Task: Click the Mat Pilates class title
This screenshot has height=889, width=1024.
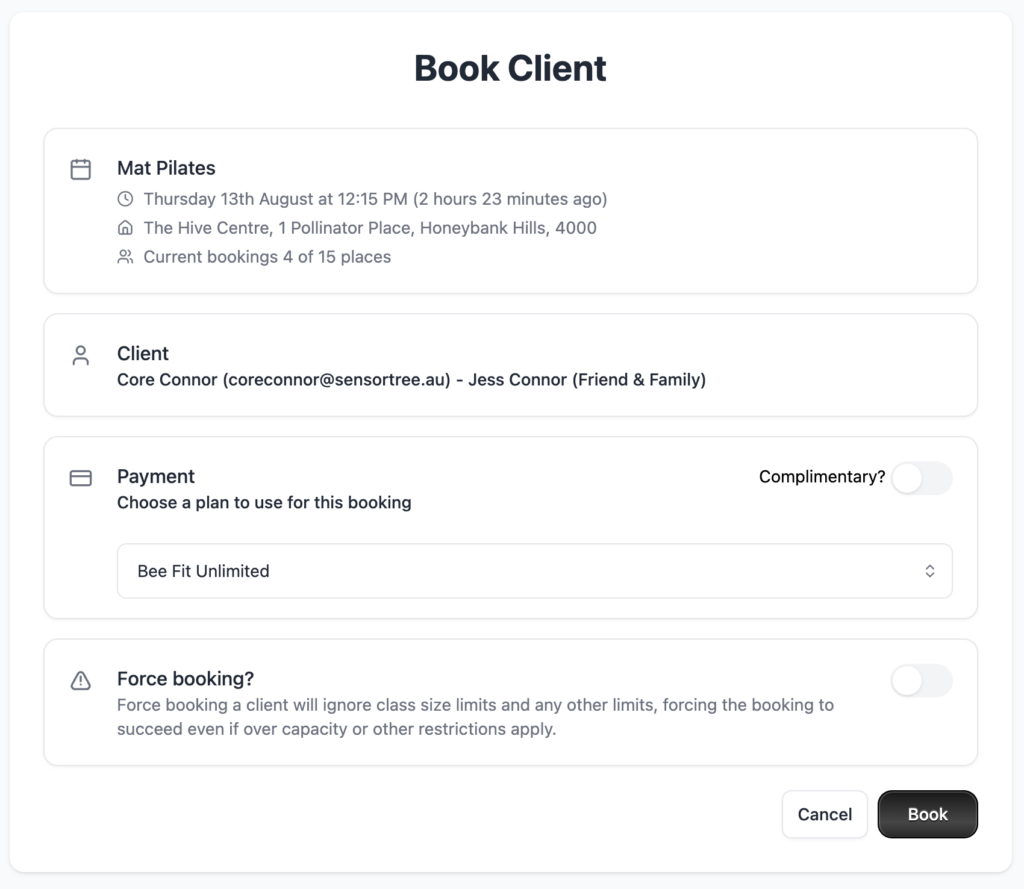Action: [166, 168]
